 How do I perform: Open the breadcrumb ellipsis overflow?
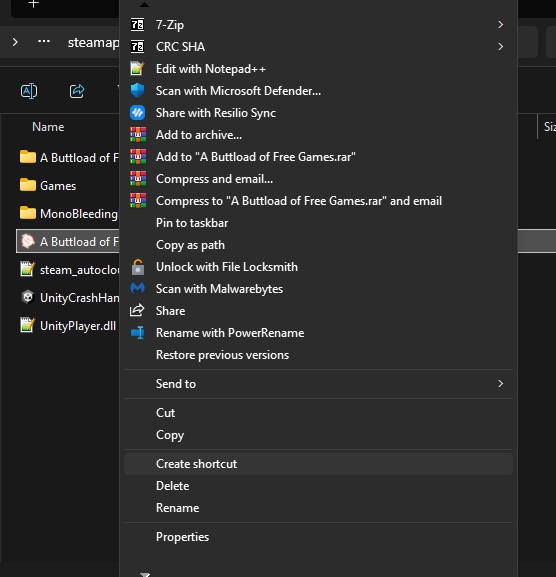44,42
